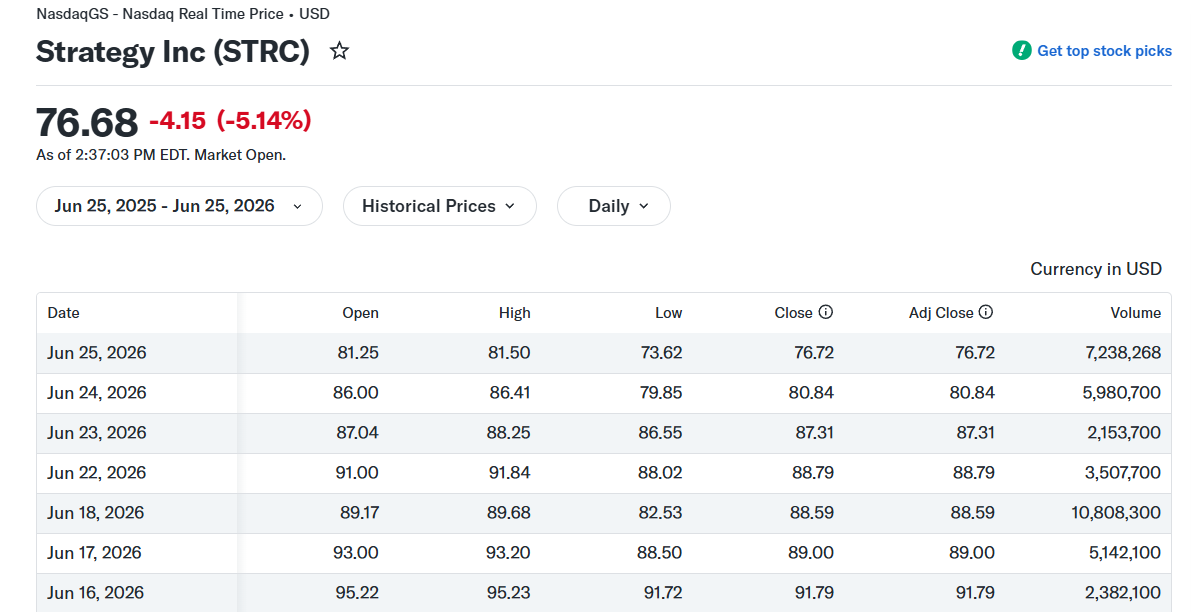Click the Adj Close column header label
Viewport: 1191px width, 612px height.
coord(941,313)
